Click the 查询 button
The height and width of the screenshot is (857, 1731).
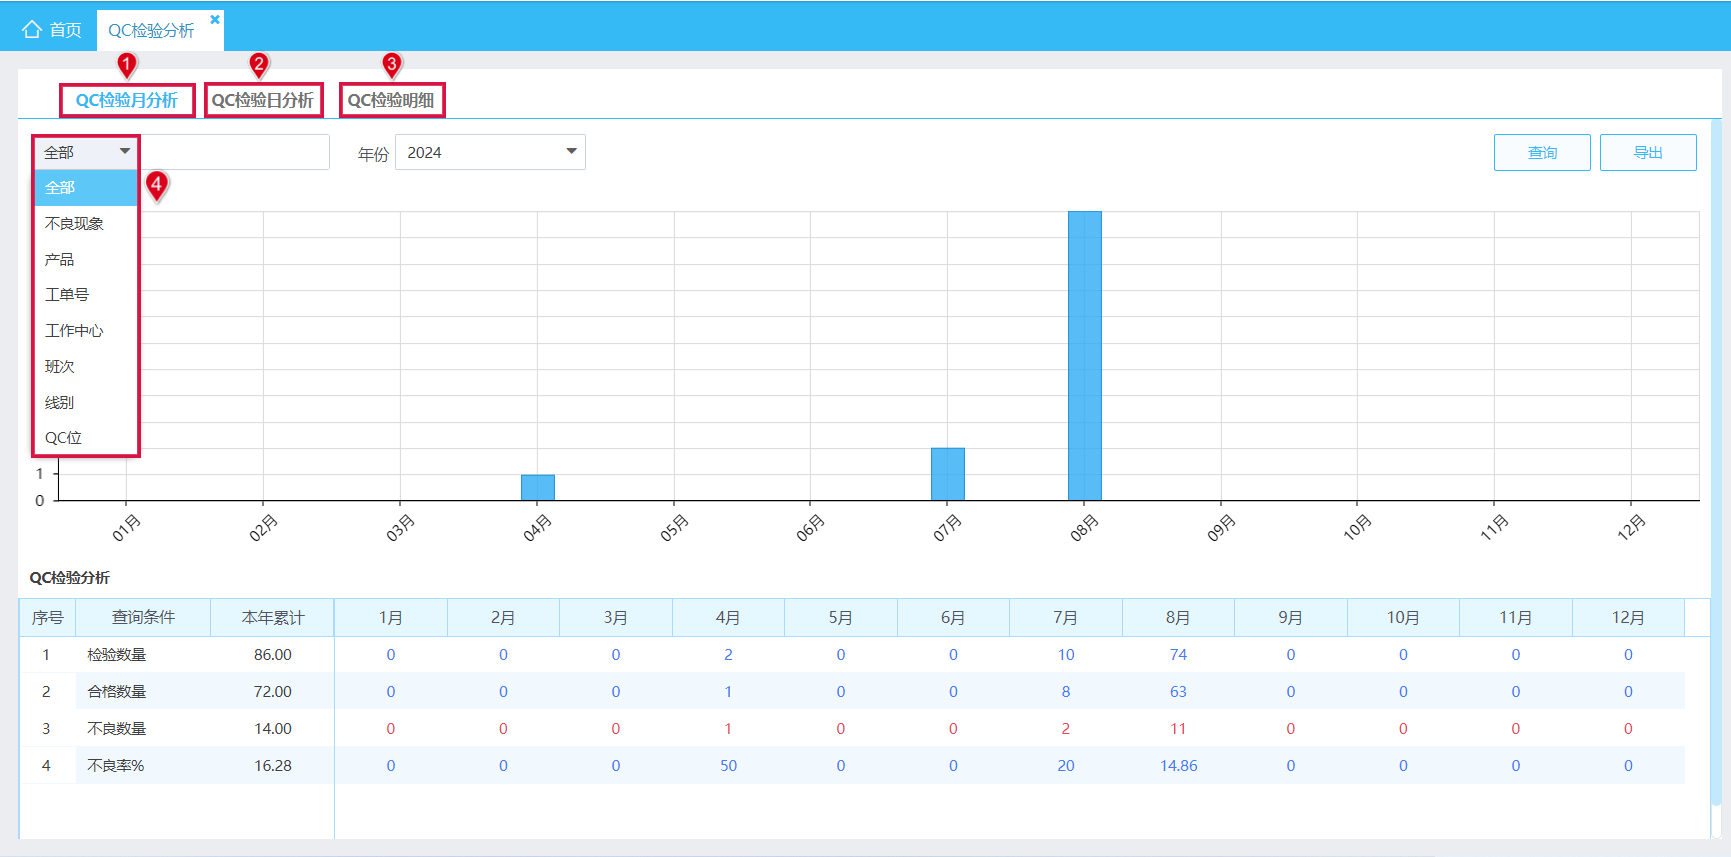coord(1542,153)
